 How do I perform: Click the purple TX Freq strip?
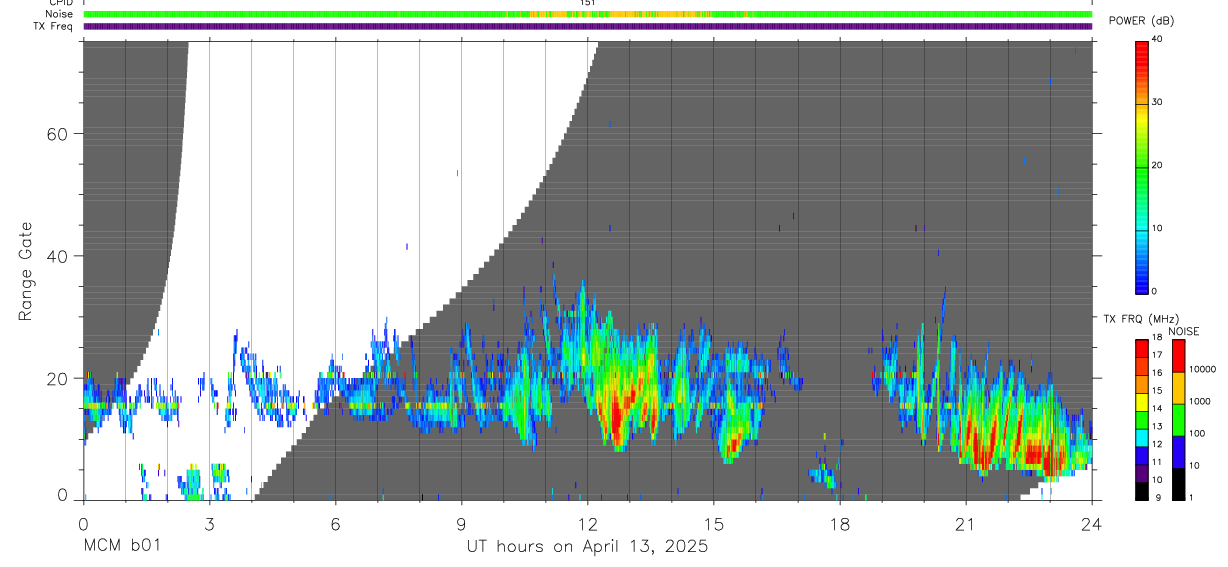coord(588,26)
